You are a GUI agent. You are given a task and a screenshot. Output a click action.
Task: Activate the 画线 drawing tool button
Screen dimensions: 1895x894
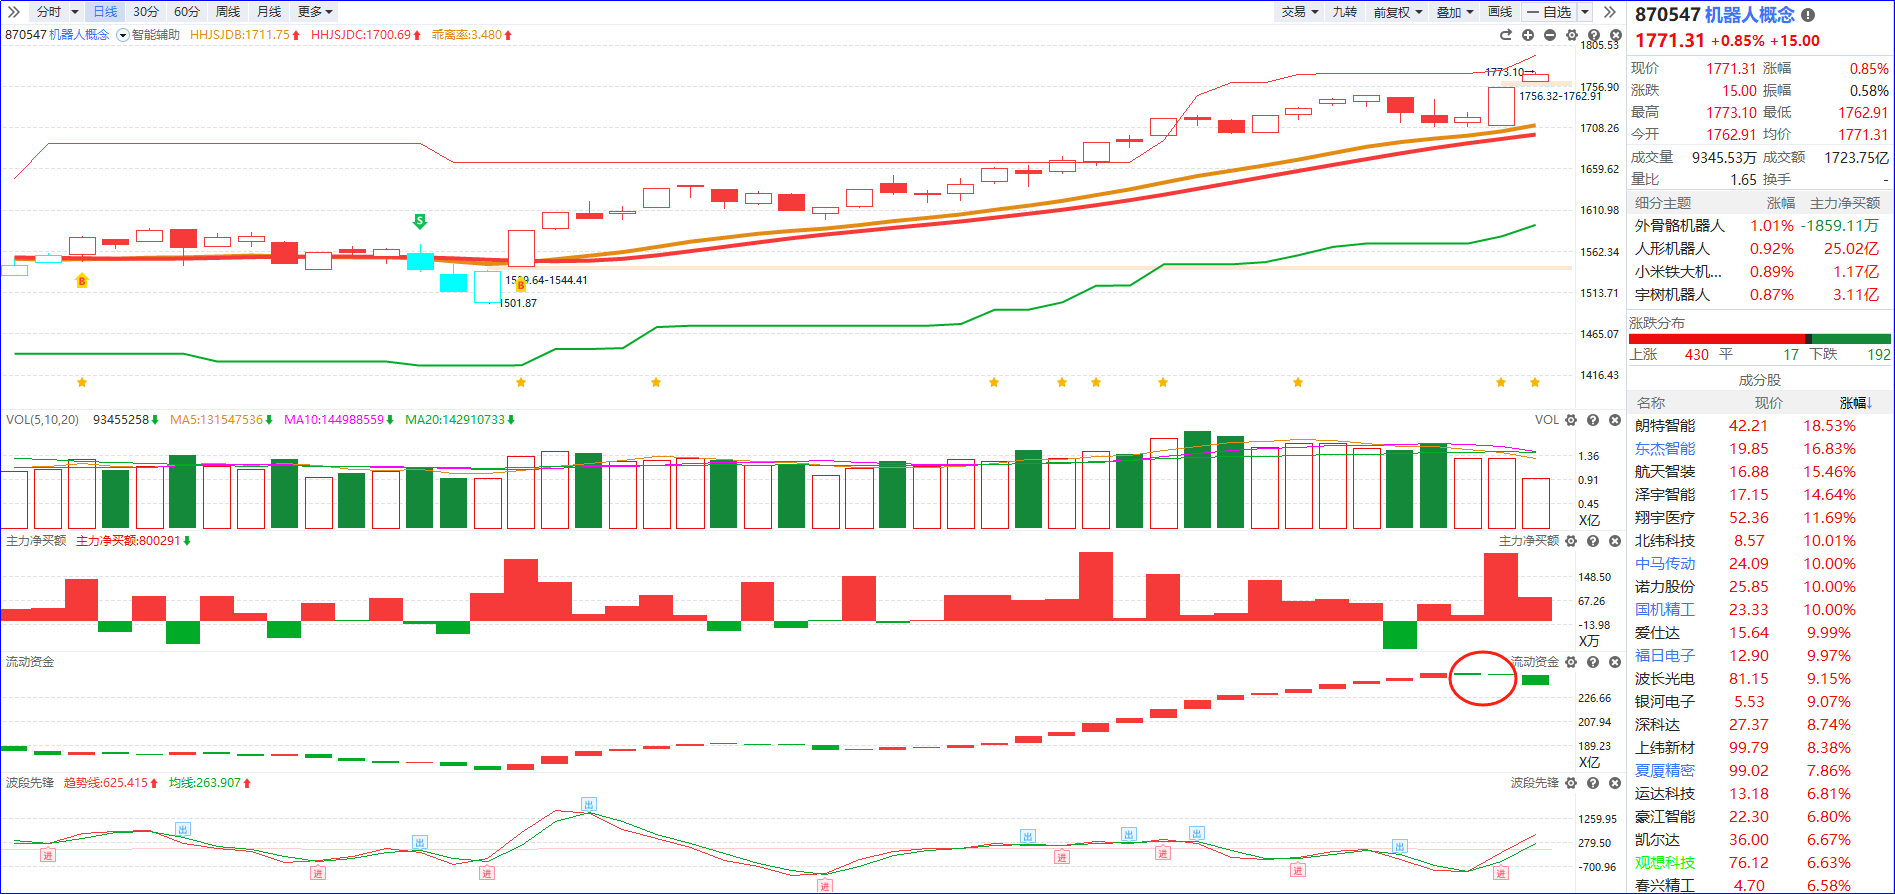(1500, 12)
